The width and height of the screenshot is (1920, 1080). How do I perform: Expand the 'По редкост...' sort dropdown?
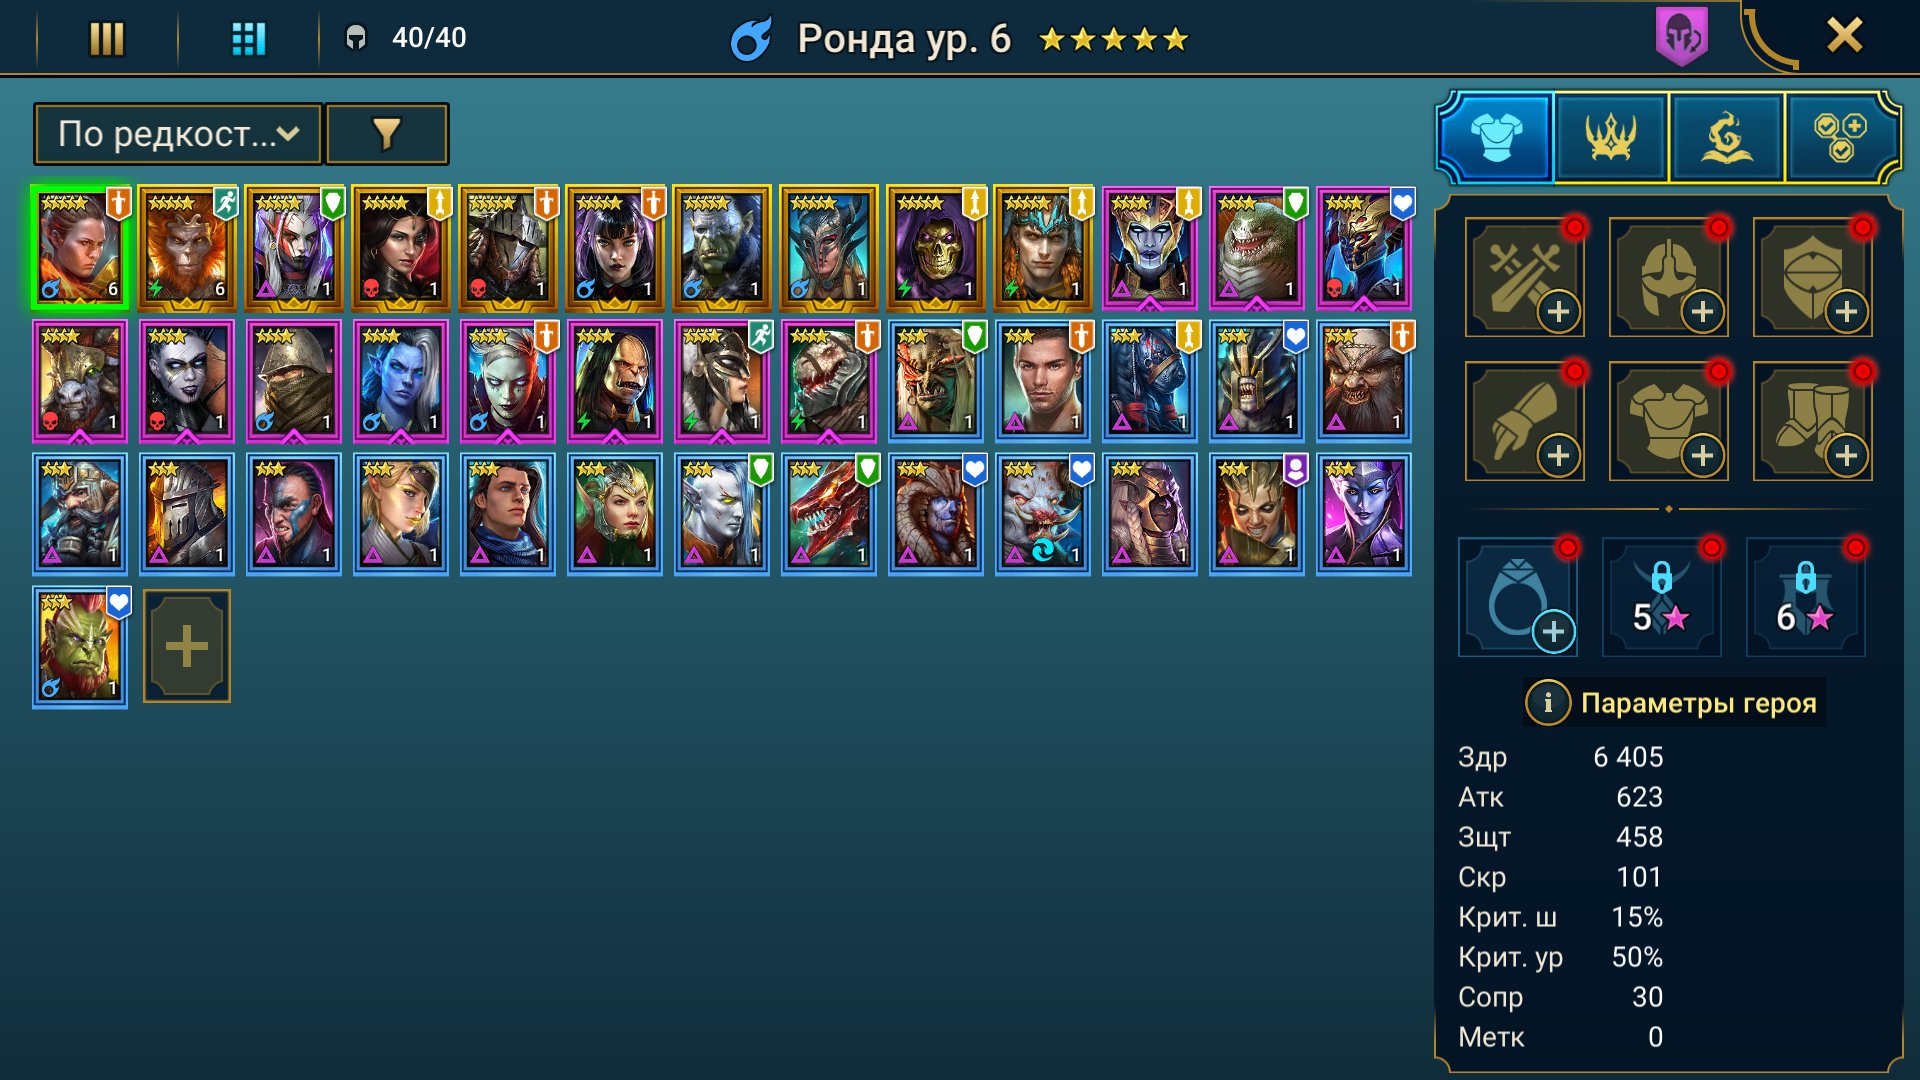[178, 133]
